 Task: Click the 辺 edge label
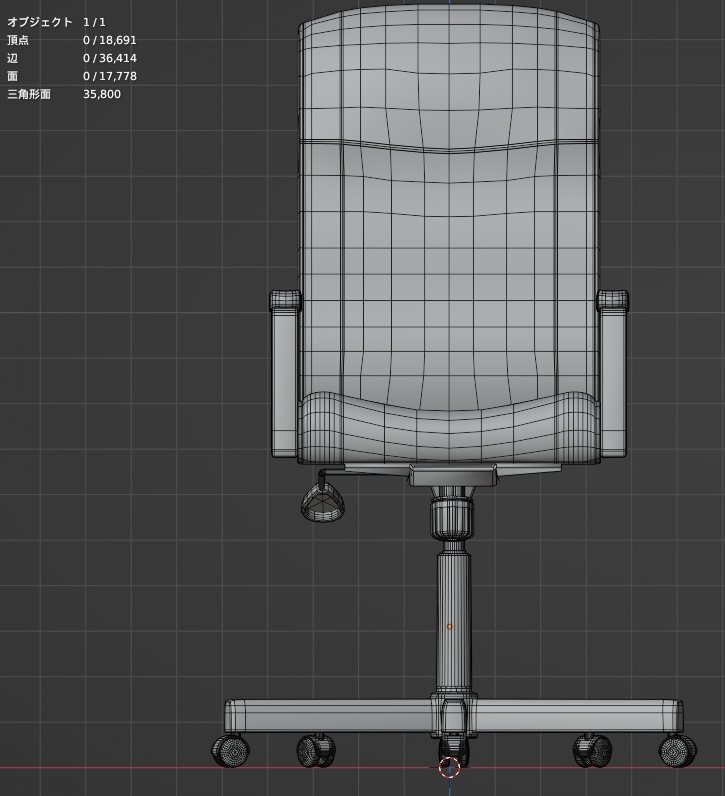pyautogui.click(x=12, y=58)
